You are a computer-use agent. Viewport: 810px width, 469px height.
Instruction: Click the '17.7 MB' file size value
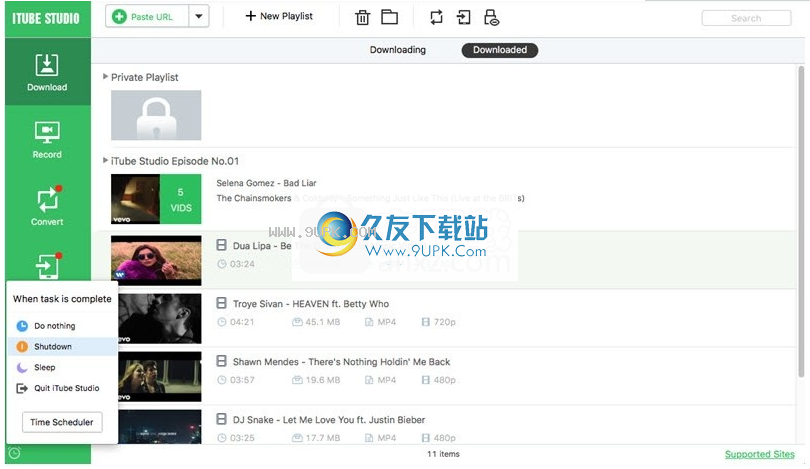[x=322, y=437]
